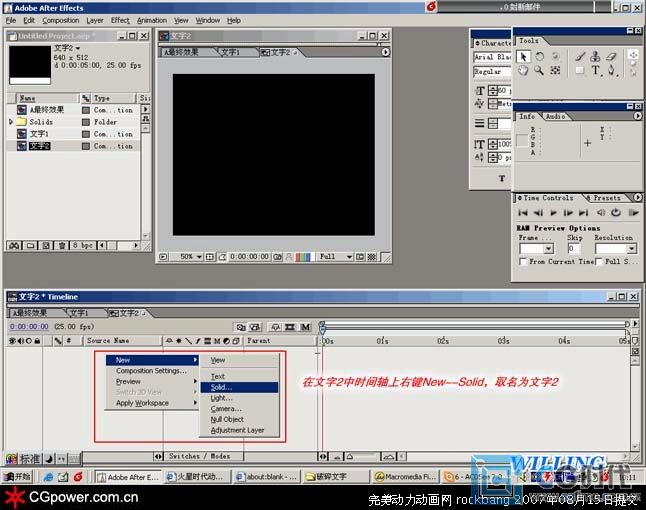Expand the Solids folder in Project

tap(11, 122)
